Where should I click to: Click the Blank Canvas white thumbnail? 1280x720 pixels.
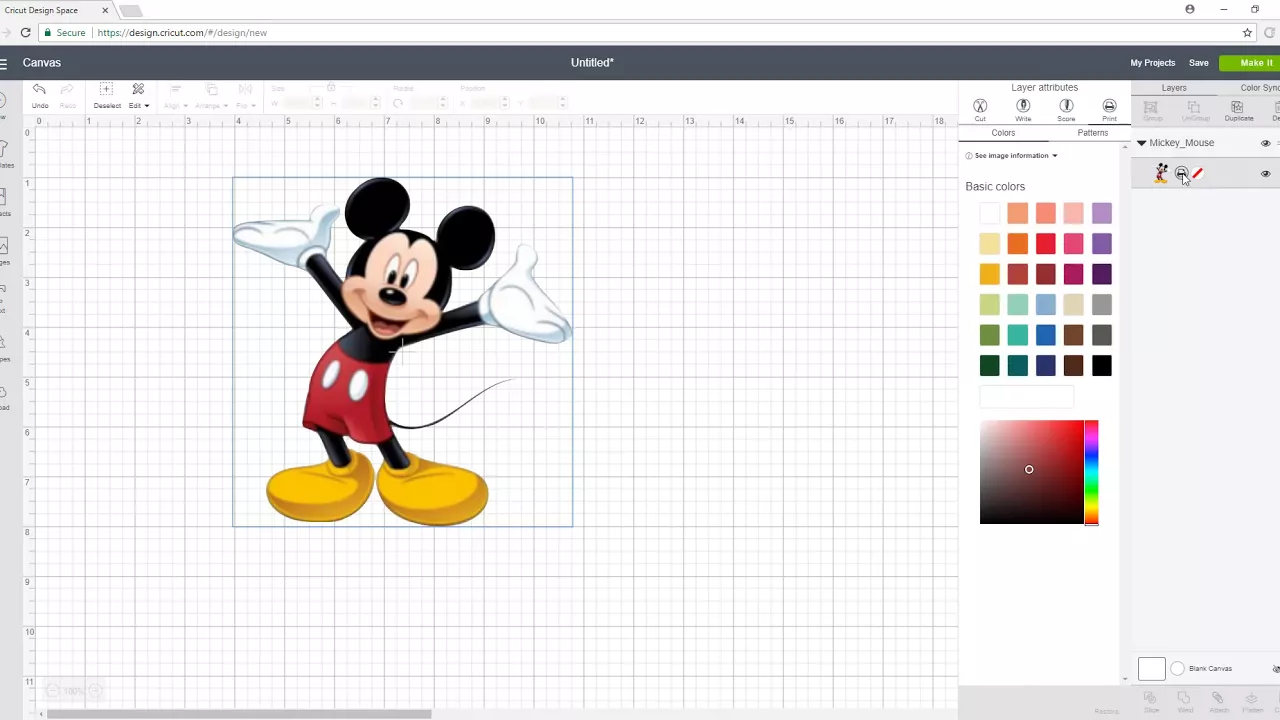[x=1151, y=669]
